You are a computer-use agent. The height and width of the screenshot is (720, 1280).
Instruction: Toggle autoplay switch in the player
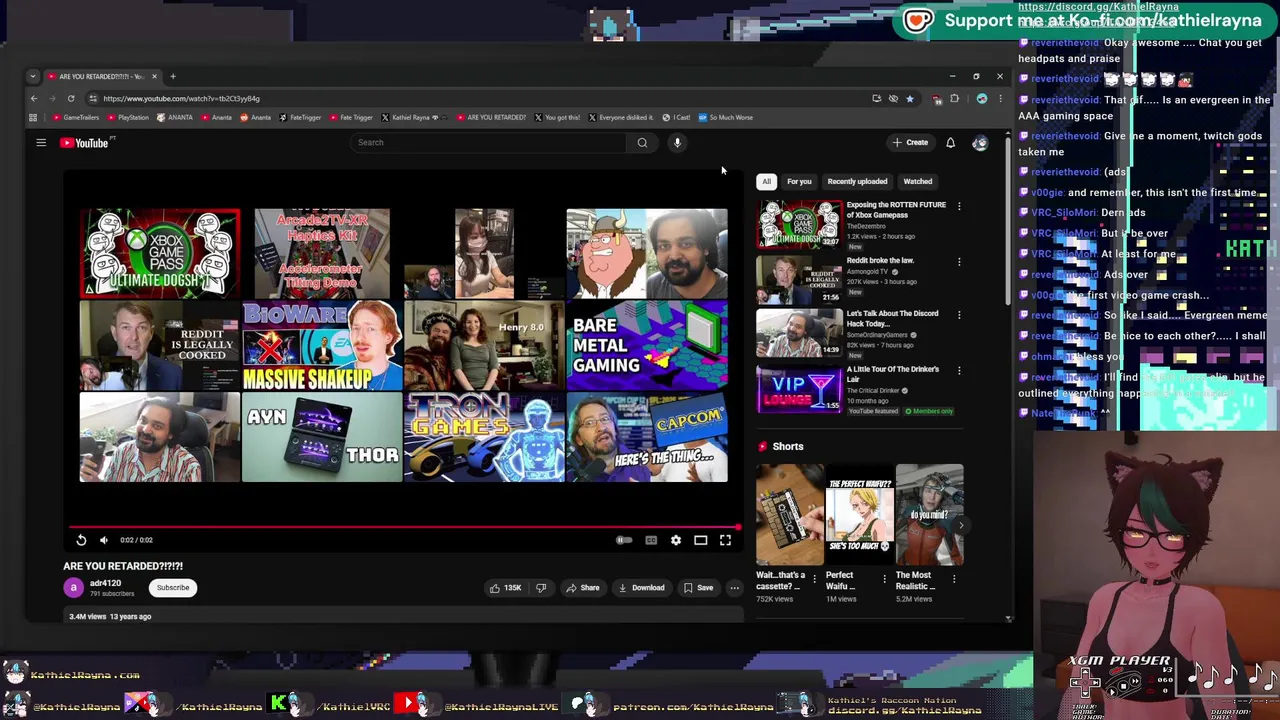(624, 540)
